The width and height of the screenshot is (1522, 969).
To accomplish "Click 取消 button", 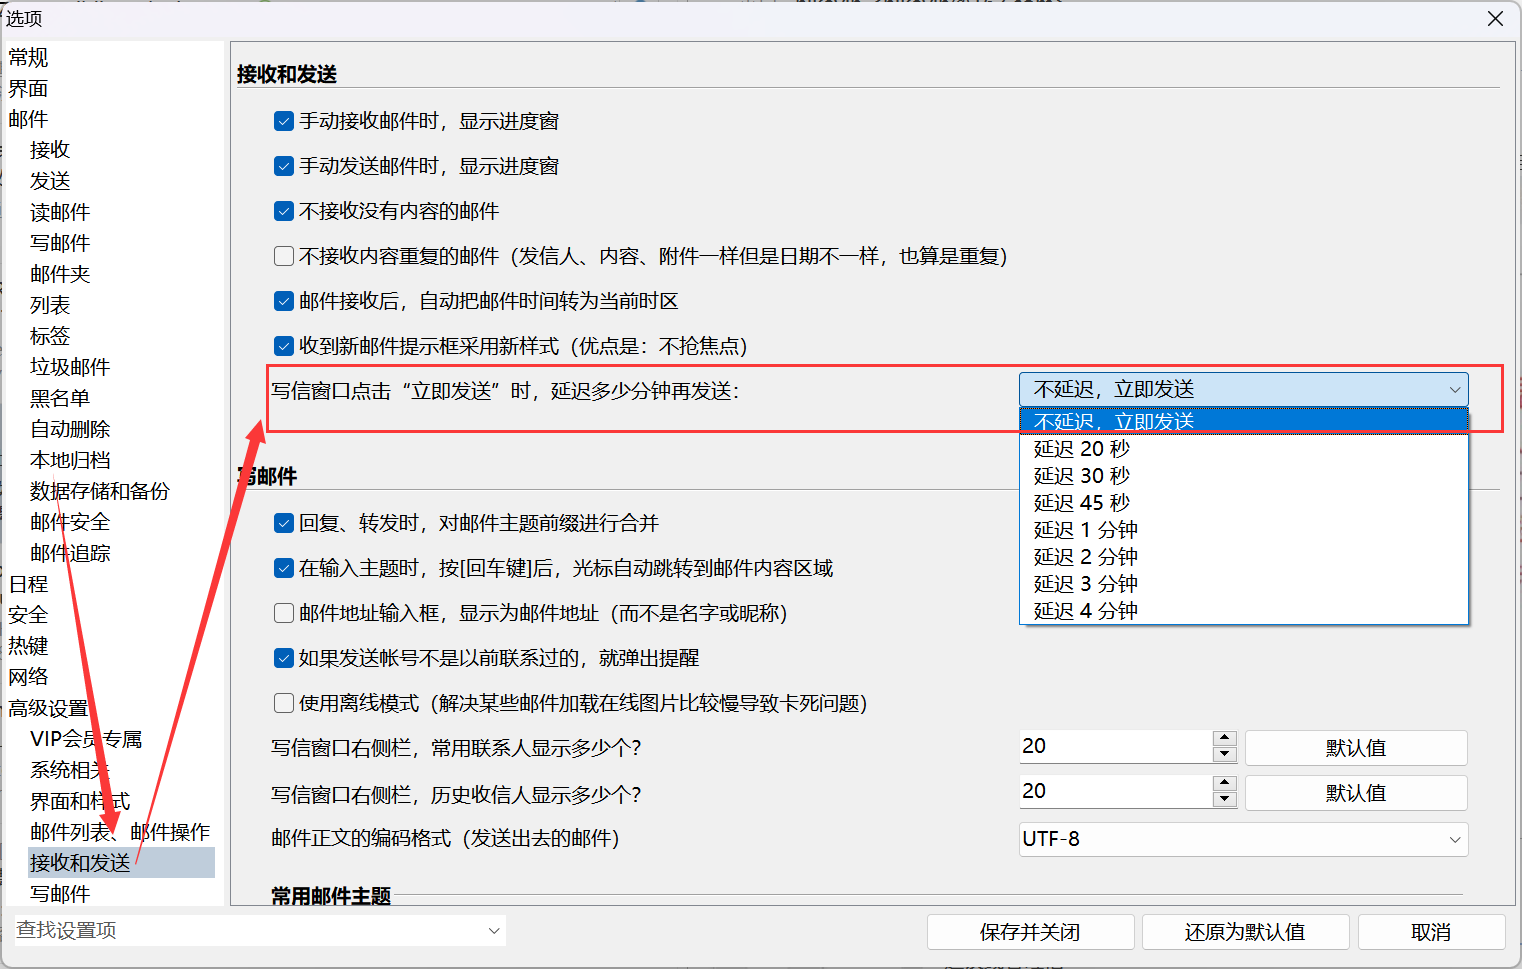I will coord(1431,932).
